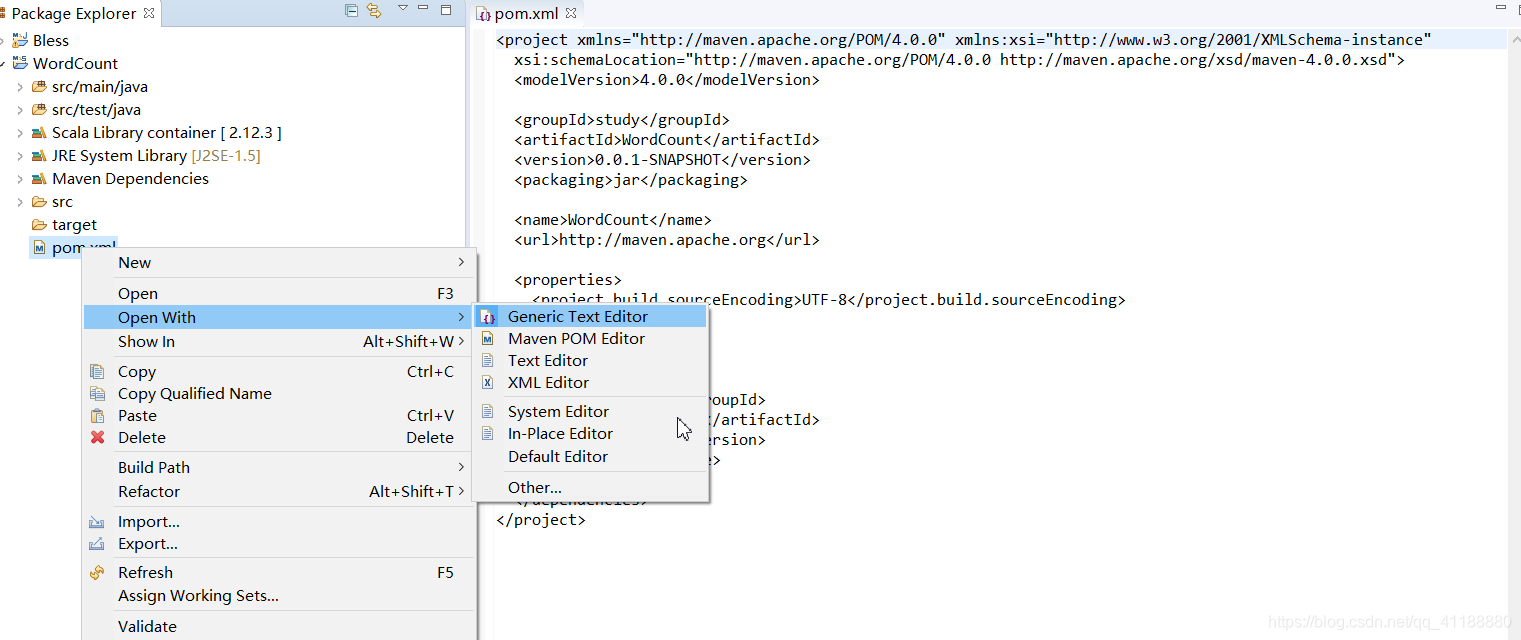Screen dimensions: 1521x640
Task: Click the red Delete X icon
Action: click(x=97, y=437)
